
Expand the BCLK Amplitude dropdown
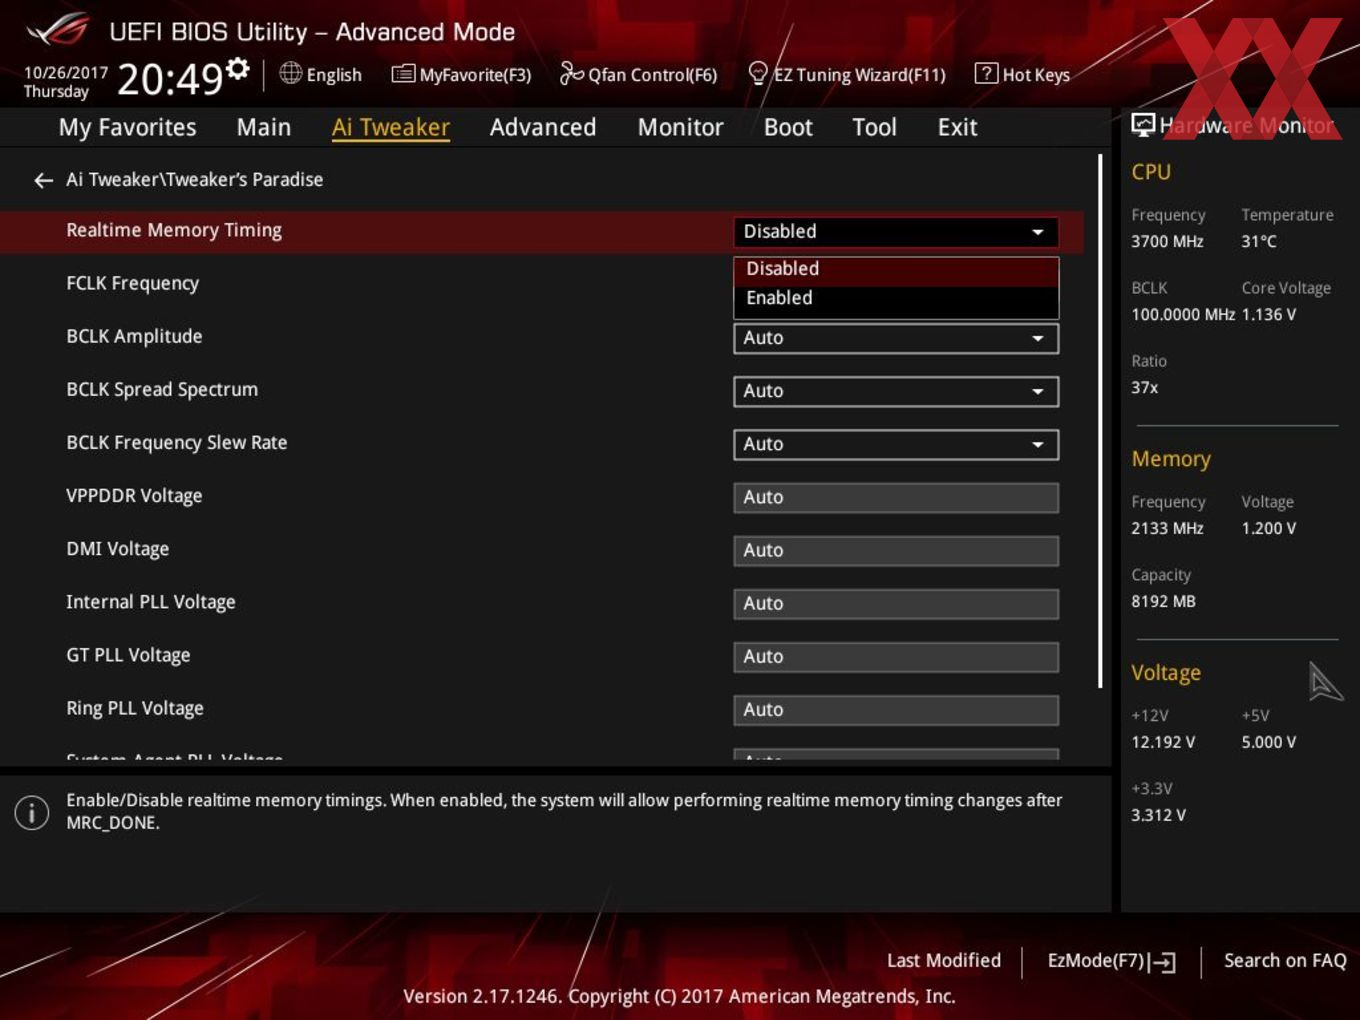896,338
